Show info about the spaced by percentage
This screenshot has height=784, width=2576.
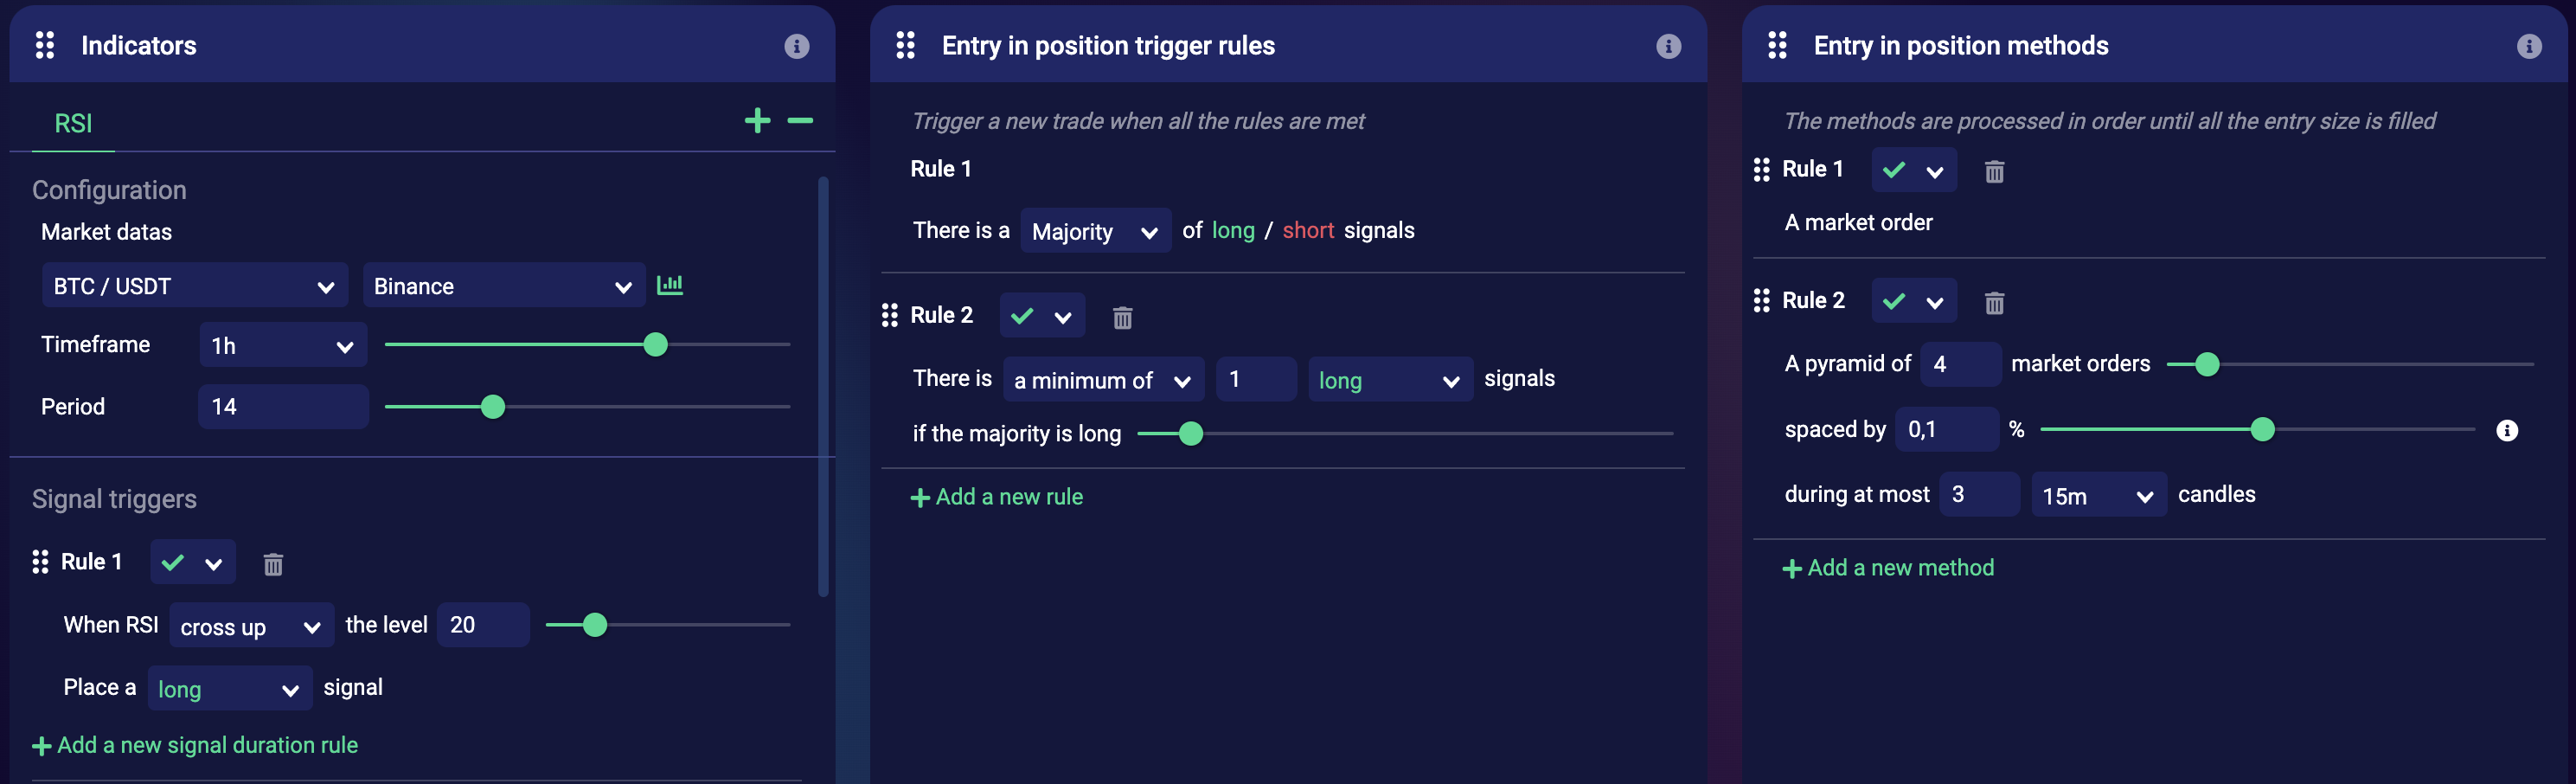[x=2506, y=431]
